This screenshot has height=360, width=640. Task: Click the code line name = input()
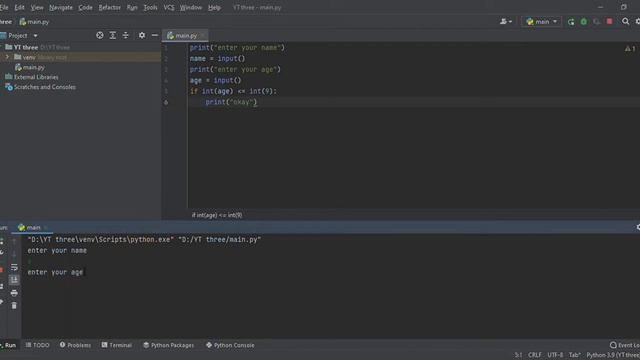[218, 58]
